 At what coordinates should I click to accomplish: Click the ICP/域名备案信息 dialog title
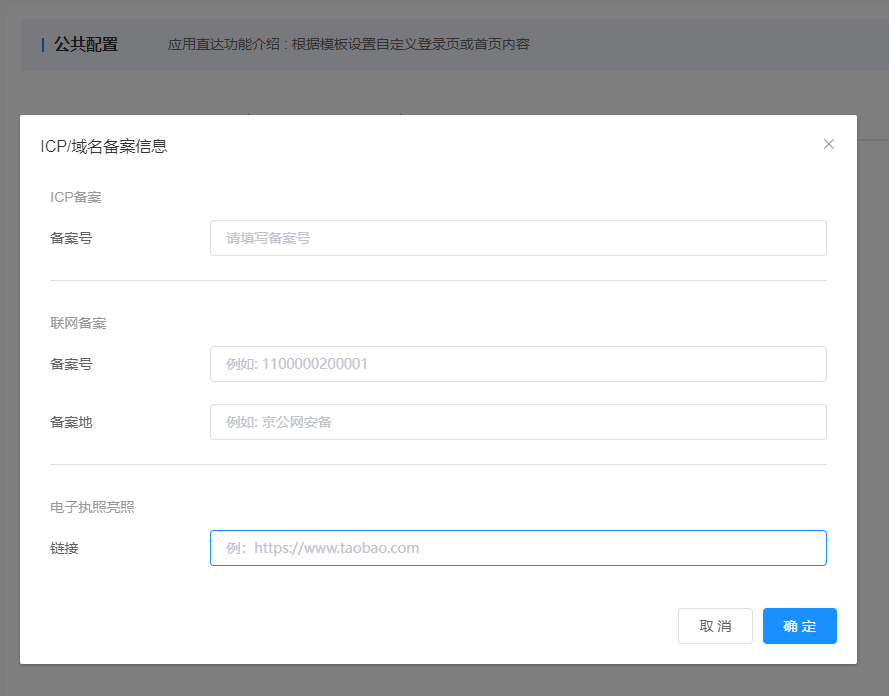(x=104, y=146)
